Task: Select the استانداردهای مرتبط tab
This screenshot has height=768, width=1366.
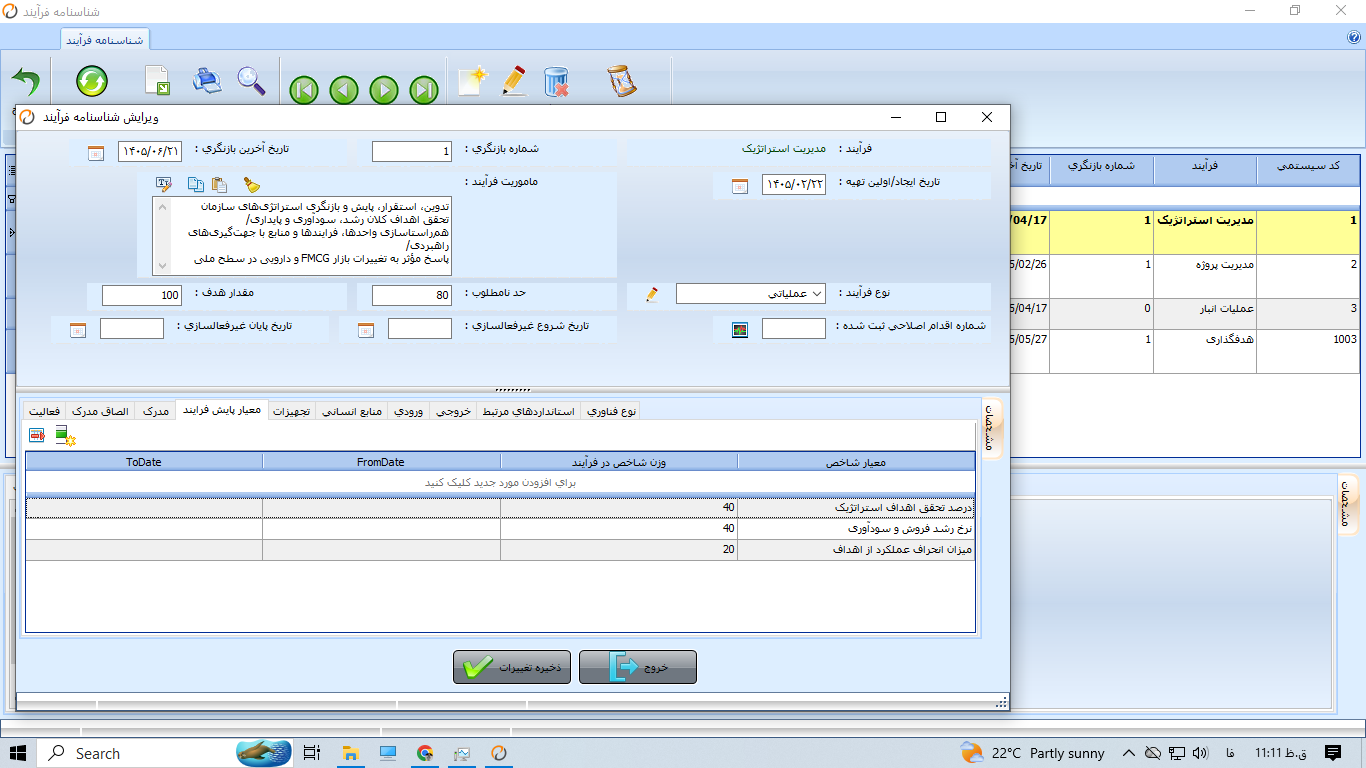Action: (x=530, y=411)
